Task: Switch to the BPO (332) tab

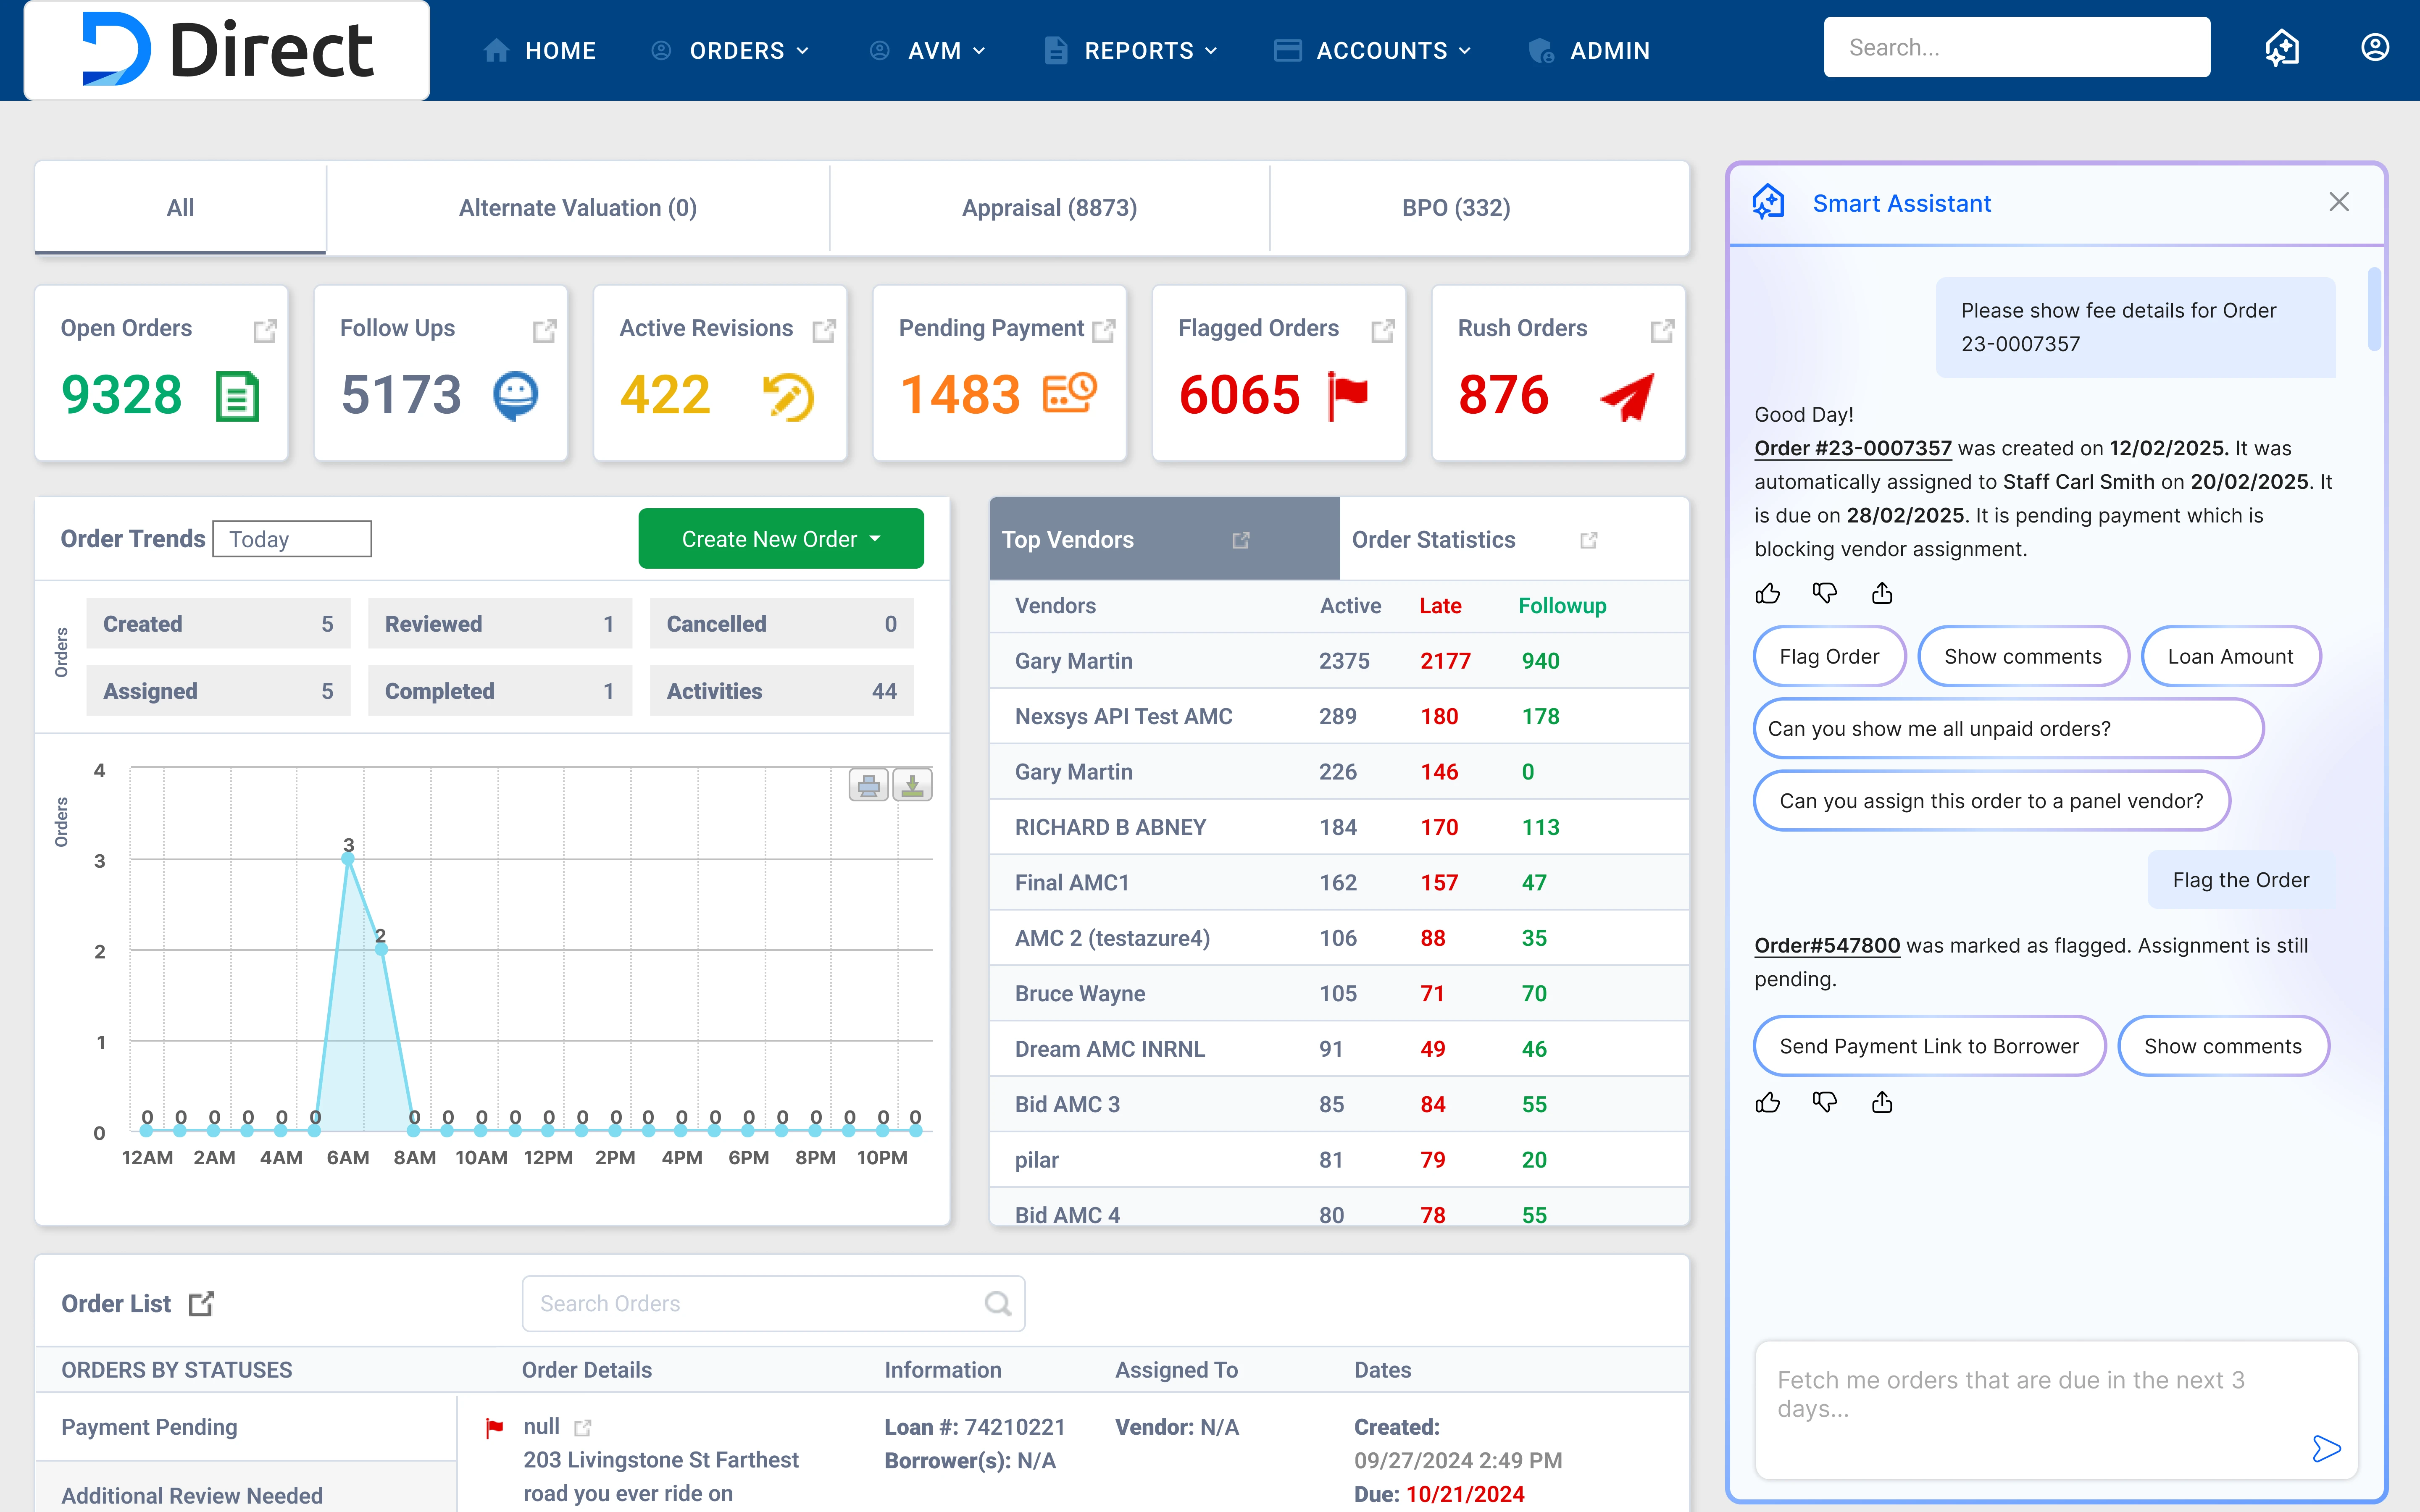Action: point(1455,208)
